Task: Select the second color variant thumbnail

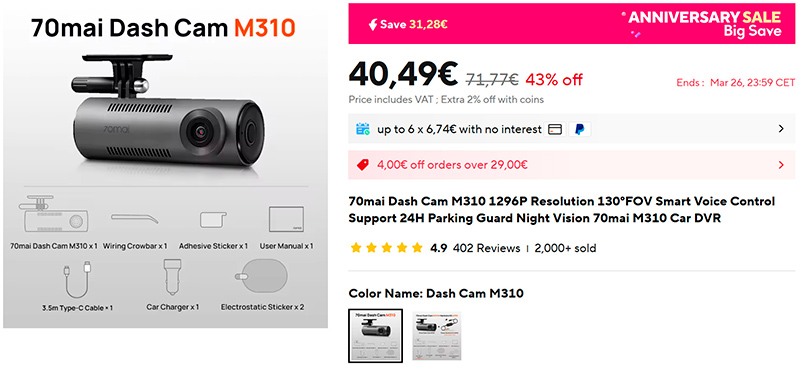Action: pyautogui.click(x=437, y=335)
